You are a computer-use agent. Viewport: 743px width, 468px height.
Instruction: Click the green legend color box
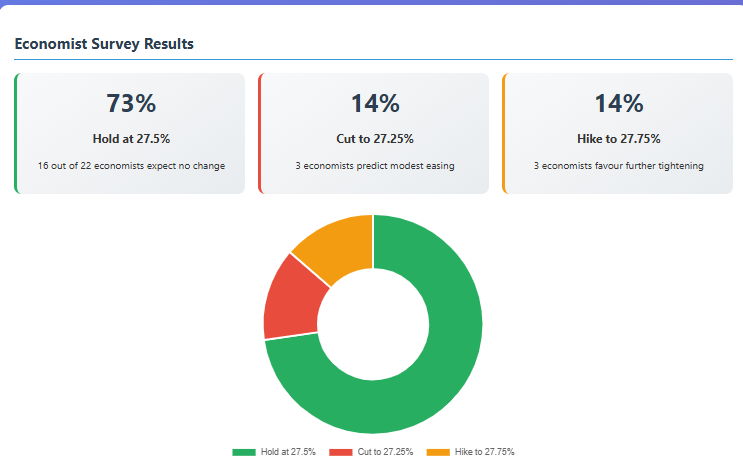244,452
